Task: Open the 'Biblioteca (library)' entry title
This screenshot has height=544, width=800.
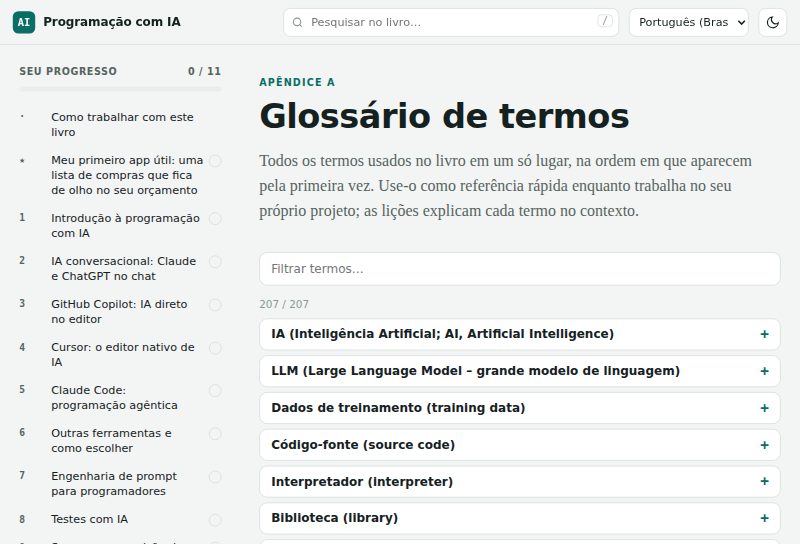Action: (334, 518)
